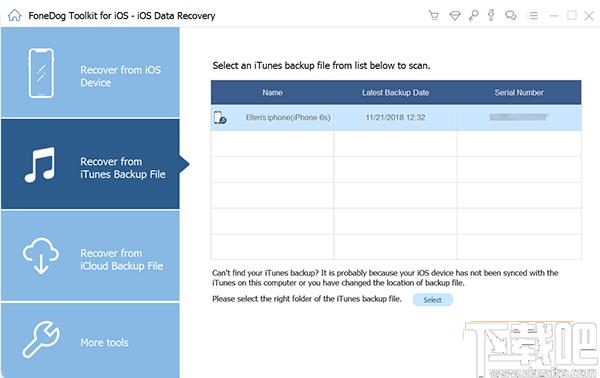Select Ellen's iphone backup row
Screen dimensions: 600x378
396,117
